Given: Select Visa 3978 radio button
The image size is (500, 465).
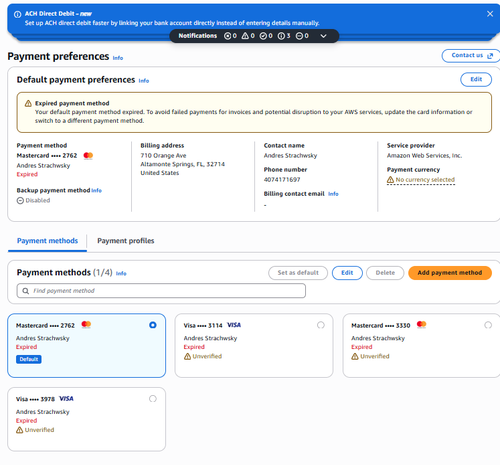Looking at the screenshot, I should click(x=153, y=399).
